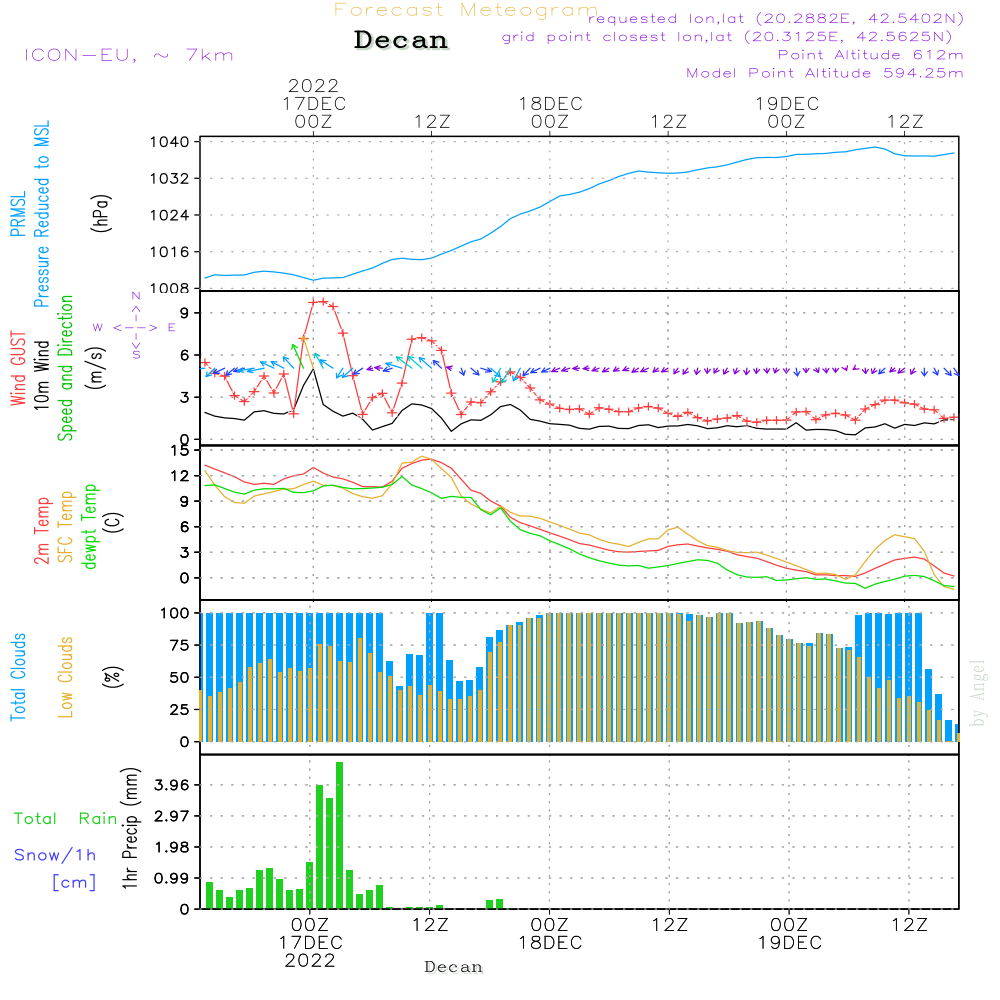Click the red '2m Temp' legend label
Image resolution: width=1000 pixels, height=1000 pixels.
pos(41,531)
